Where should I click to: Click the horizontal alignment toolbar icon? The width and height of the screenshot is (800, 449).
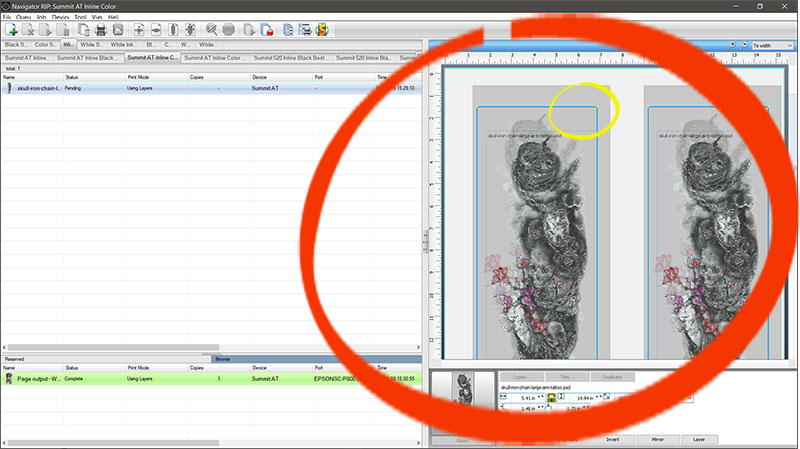click(x=156, y=30)
